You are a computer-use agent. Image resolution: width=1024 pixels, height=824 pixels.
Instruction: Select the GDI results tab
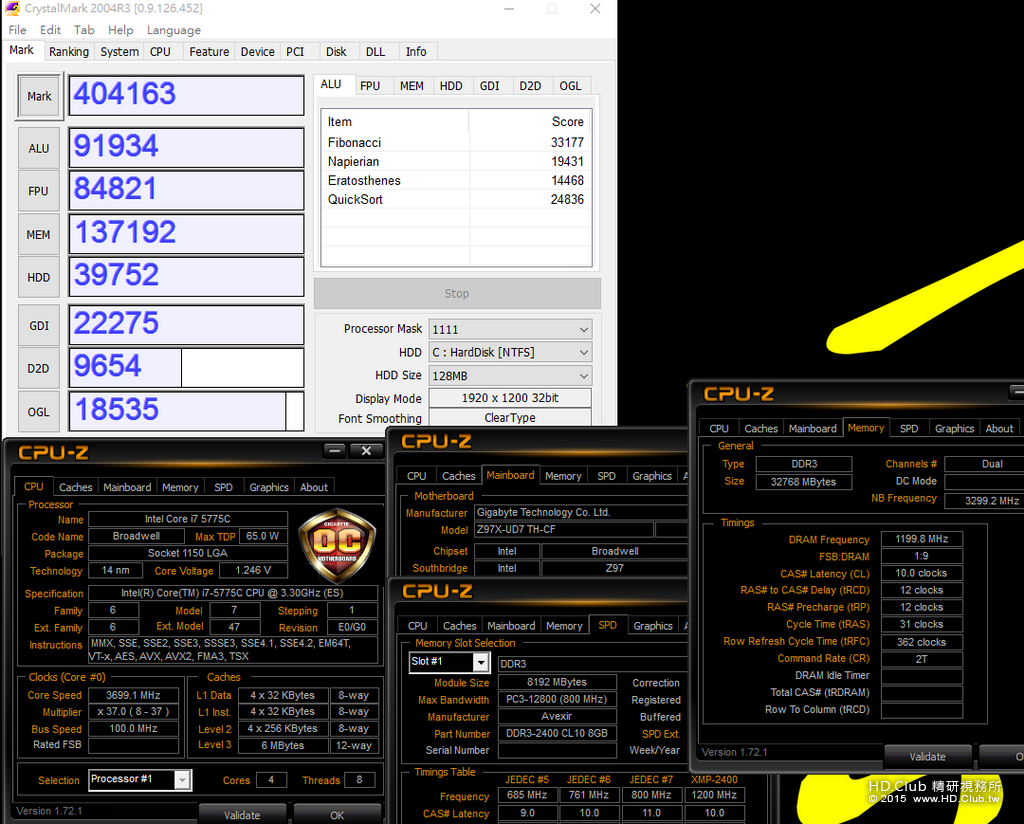pyautogui.click(x=490, y=86)
